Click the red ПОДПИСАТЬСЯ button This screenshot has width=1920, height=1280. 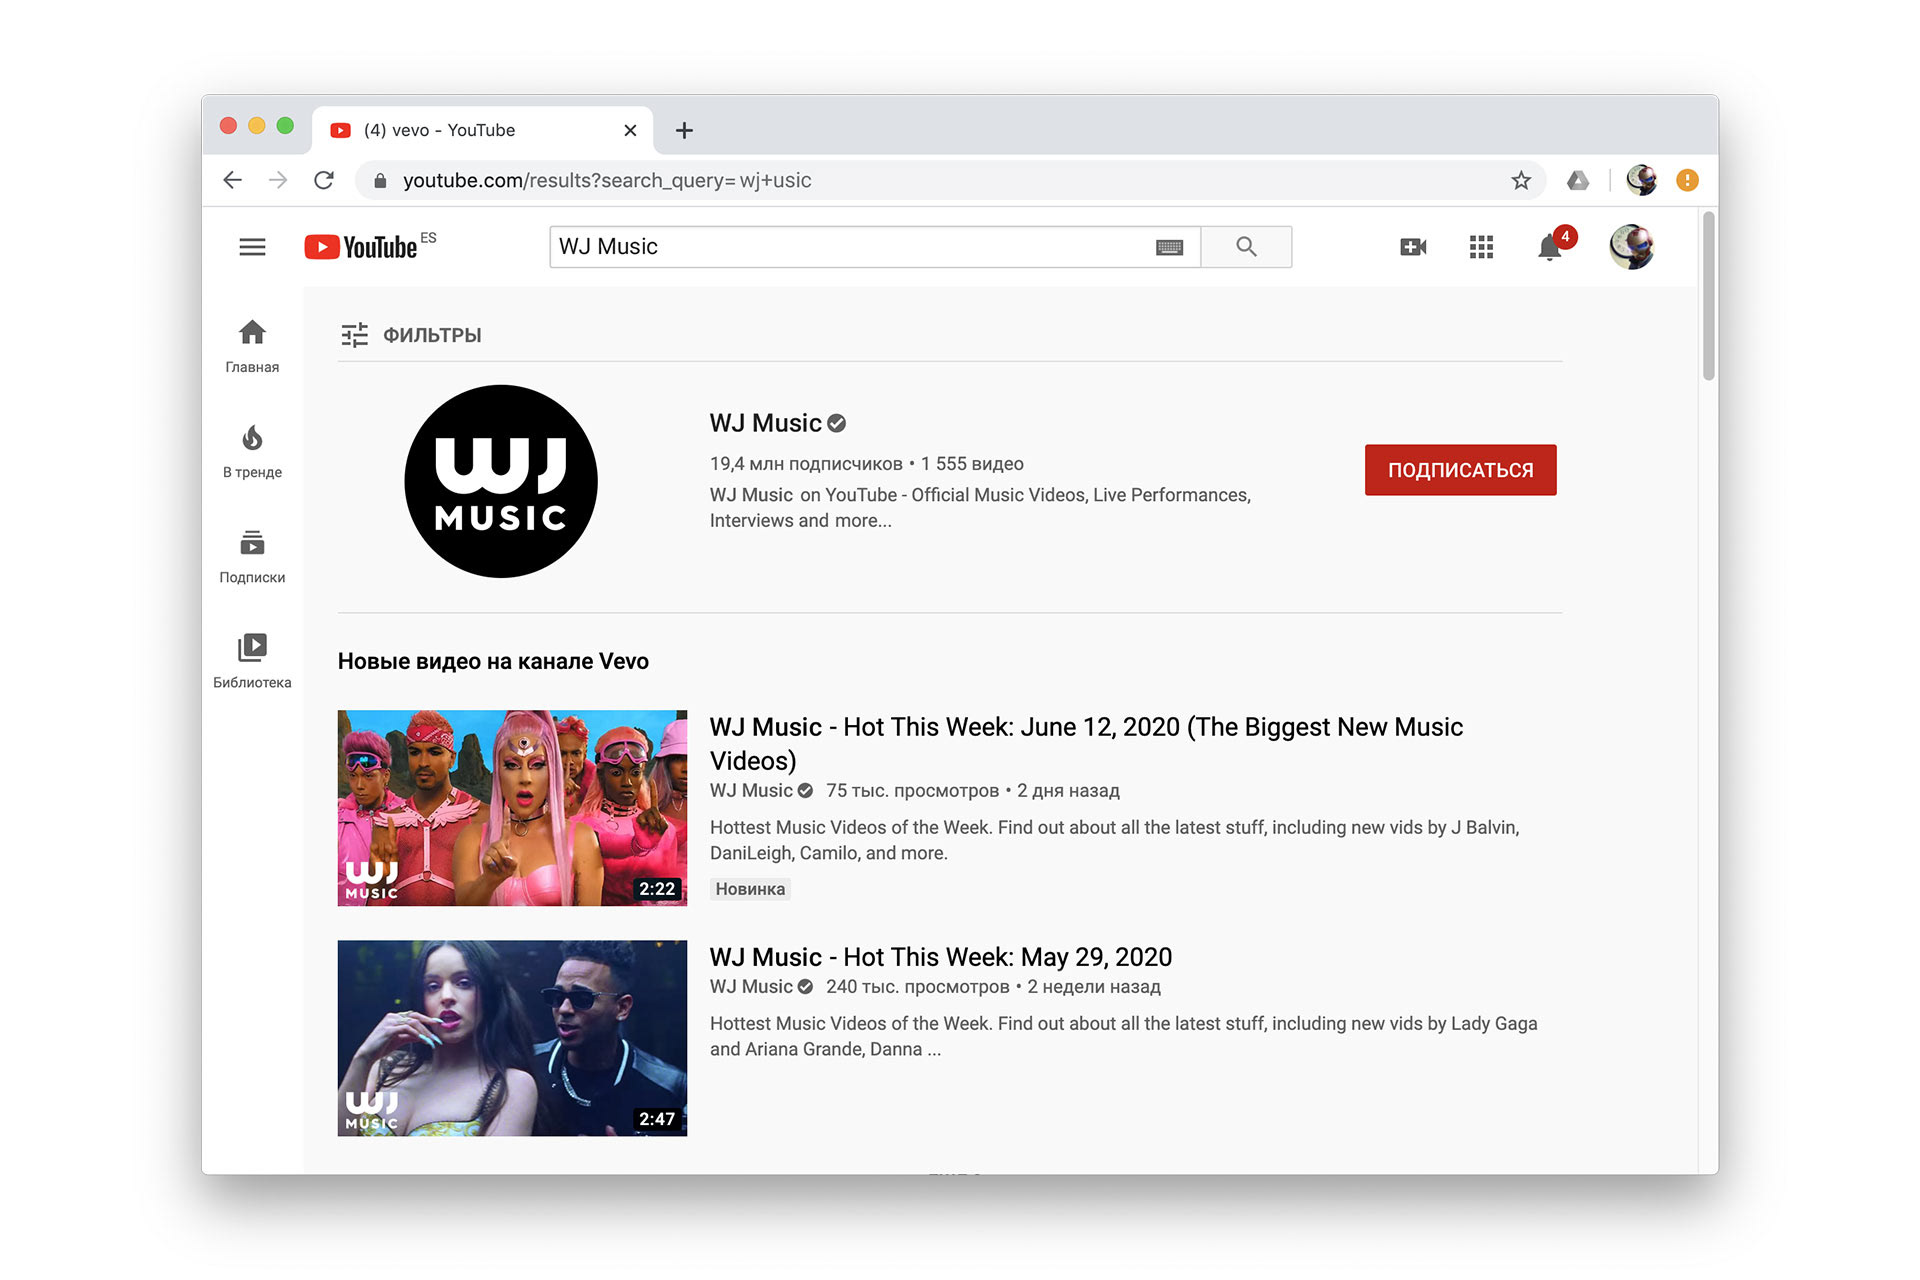click(1460, 470)
